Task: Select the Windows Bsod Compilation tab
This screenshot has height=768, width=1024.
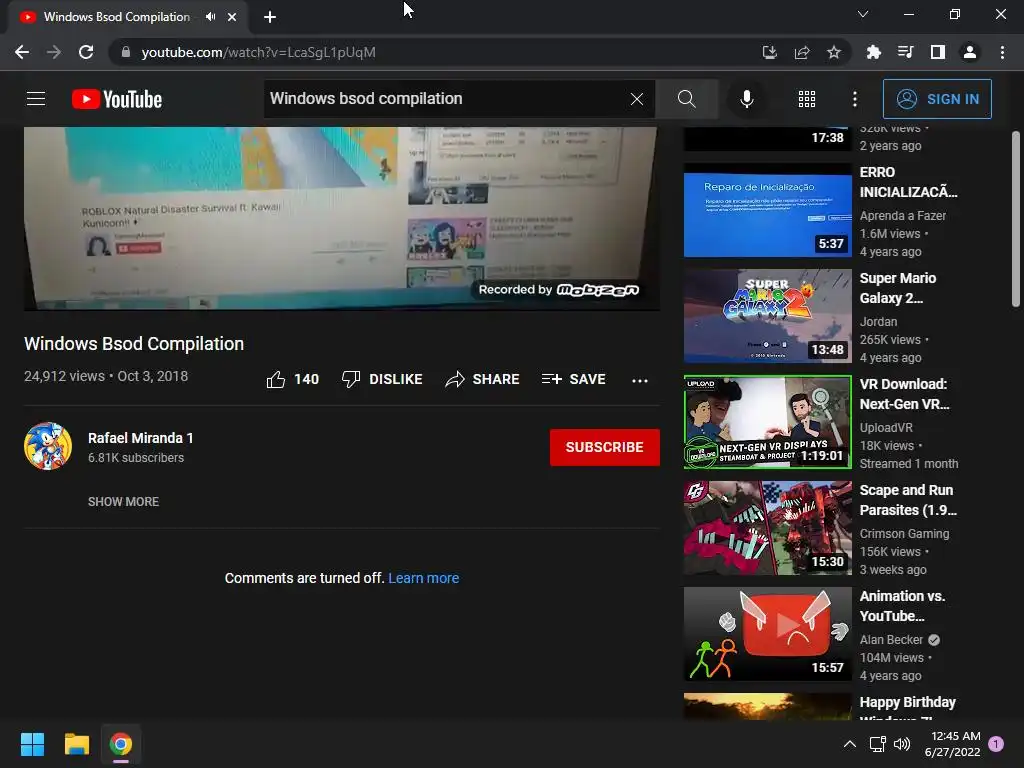Action: pos(117,17)
